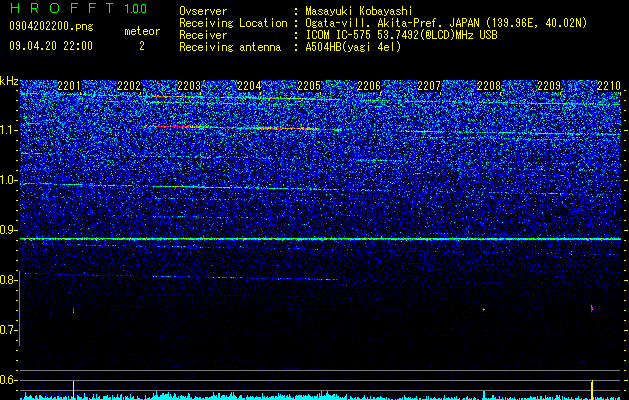Click the red meteor echo near 2210

pyautogui.click(x=592, y=308)
